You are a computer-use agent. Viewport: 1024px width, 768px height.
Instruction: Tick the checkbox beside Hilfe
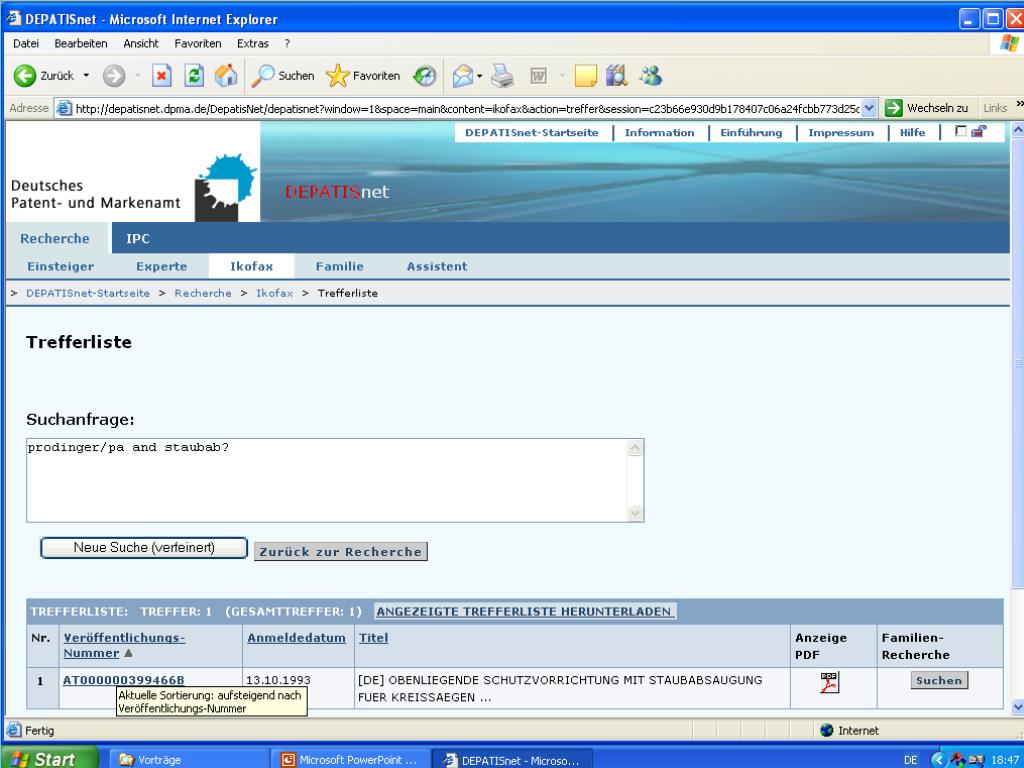[960, 131]
